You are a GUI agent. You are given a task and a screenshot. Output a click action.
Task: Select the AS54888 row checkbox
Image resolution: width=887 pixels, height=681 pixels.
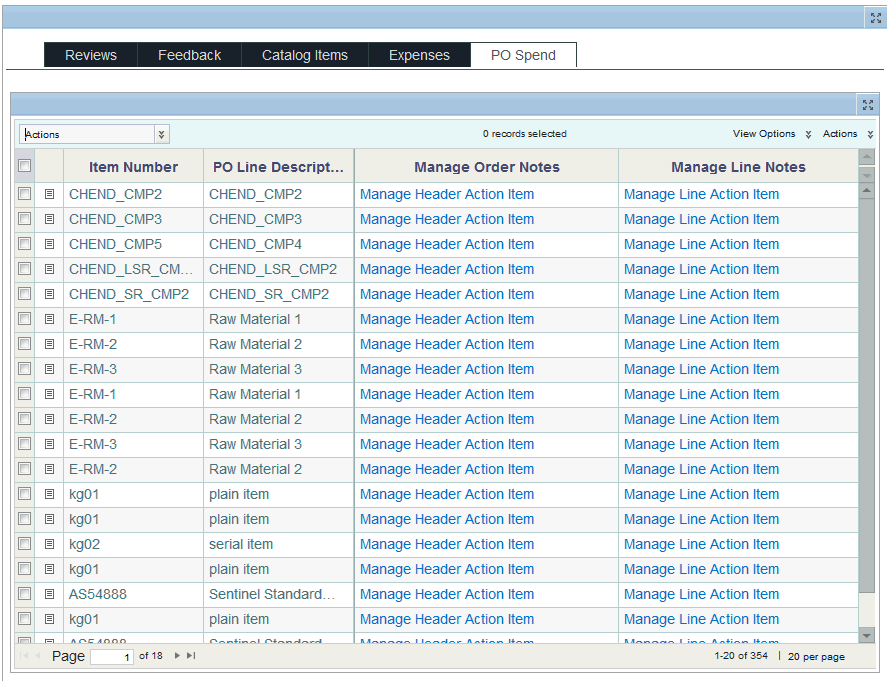coord(24,594)
